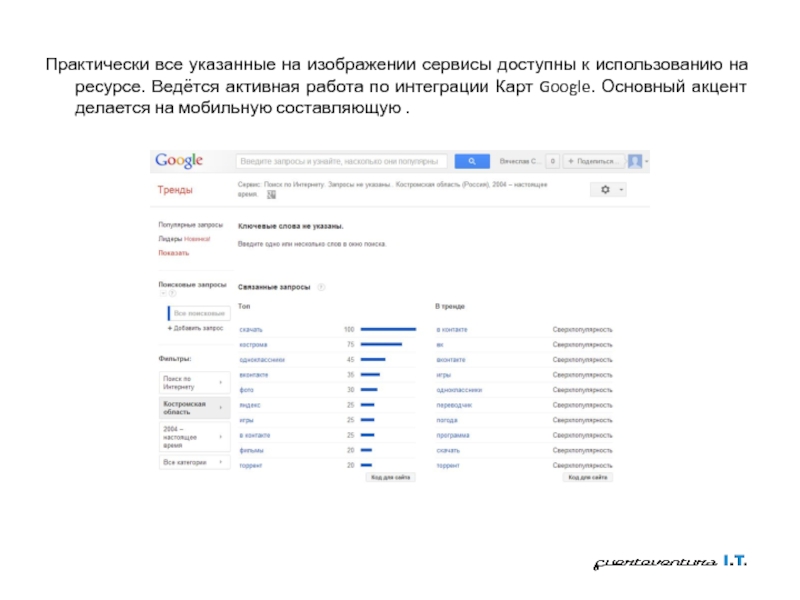Click the fuenteventura I.T. logo

[670, 562]
